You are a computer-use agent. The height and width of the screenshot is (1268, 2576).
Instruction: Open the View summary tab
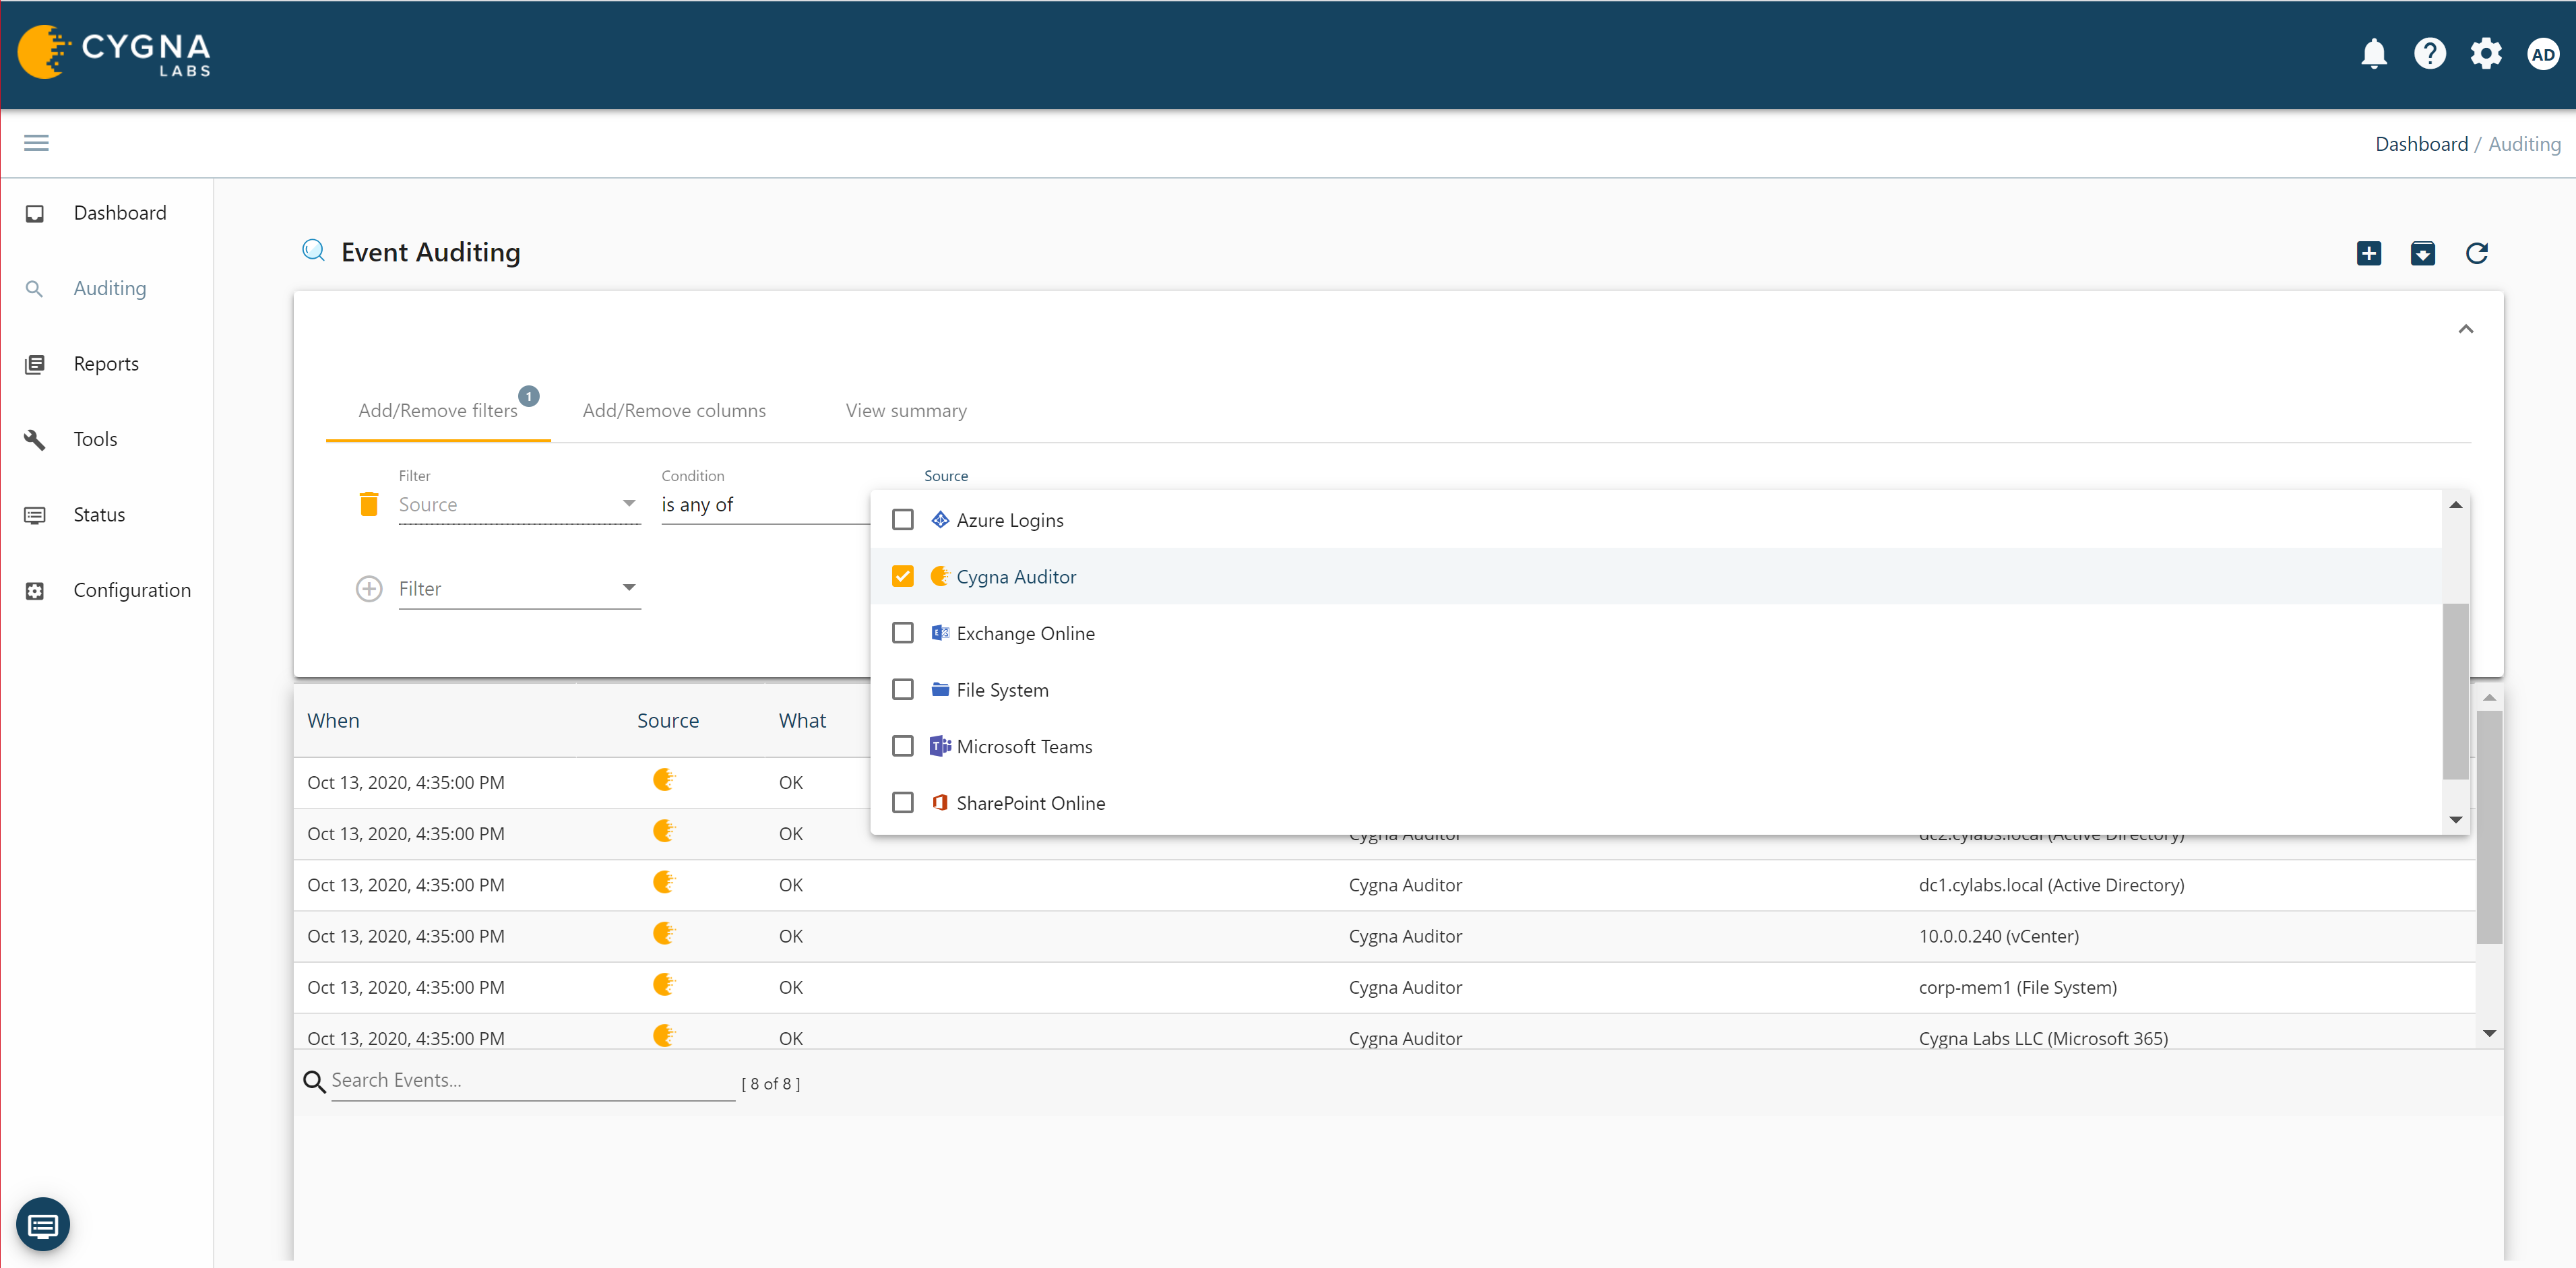[x=905, y=411]
